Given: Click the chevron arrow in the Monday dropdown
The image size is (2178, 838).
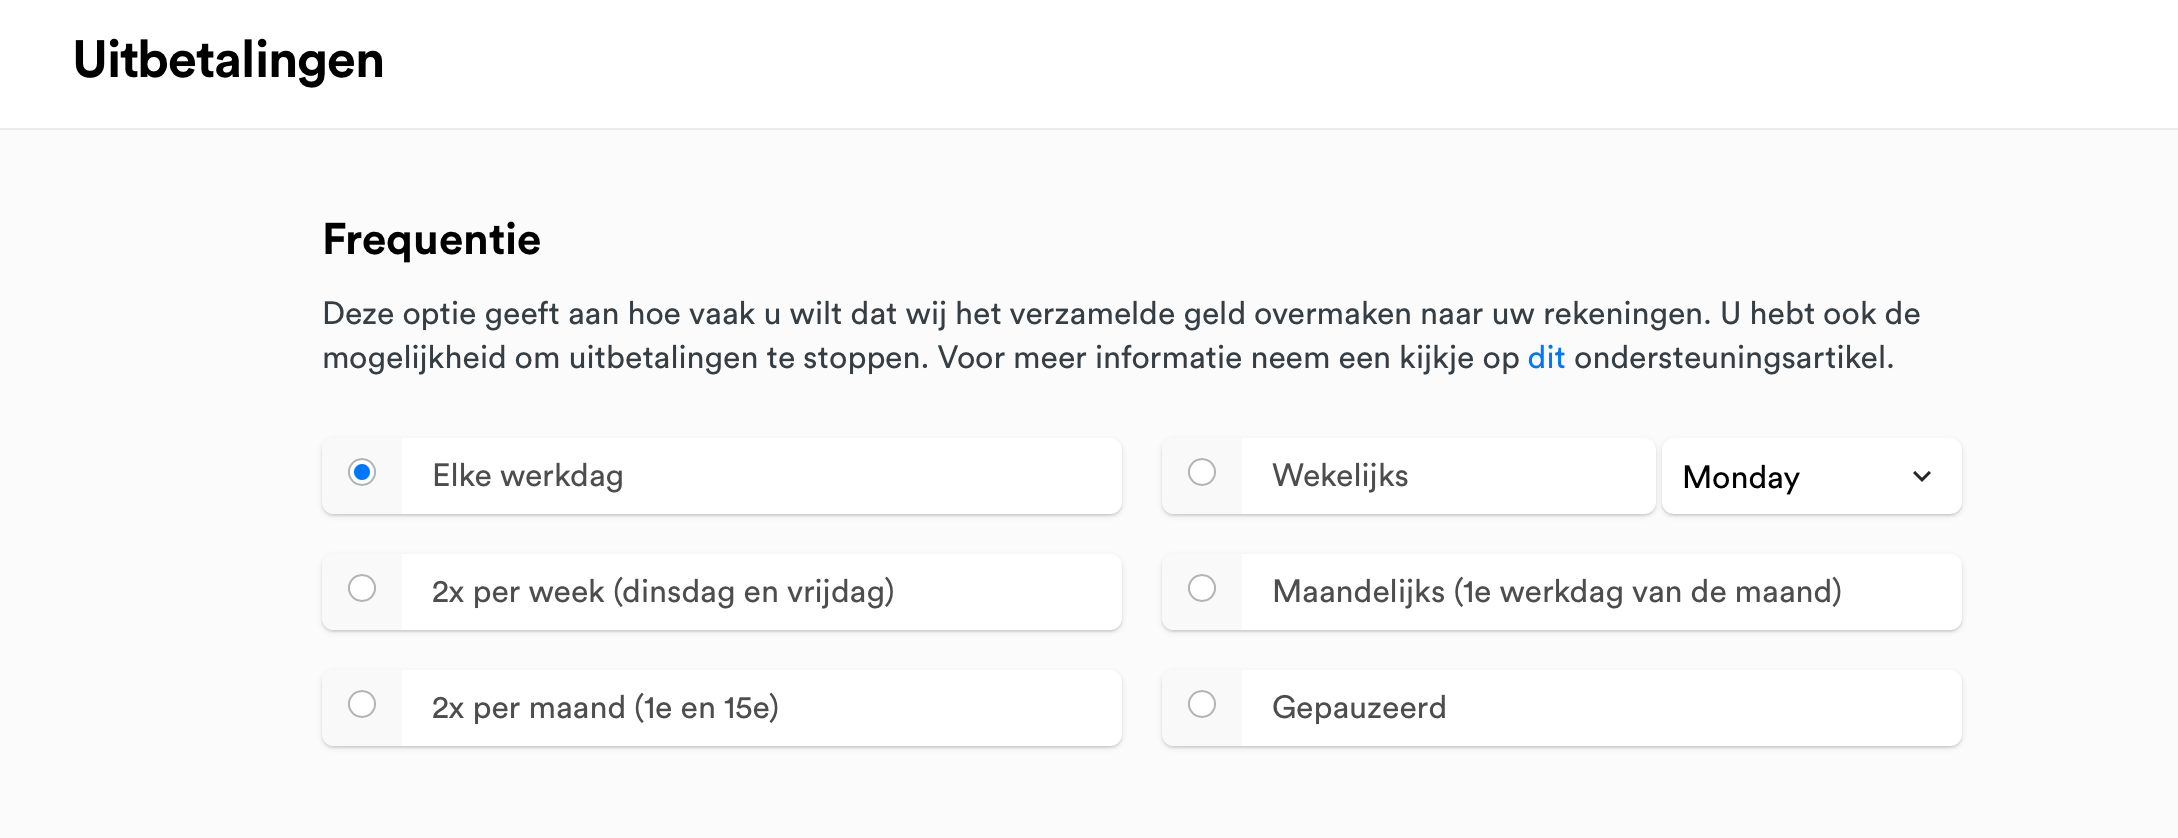Looking at the screenshot, I should click(x=1921, y=476).
